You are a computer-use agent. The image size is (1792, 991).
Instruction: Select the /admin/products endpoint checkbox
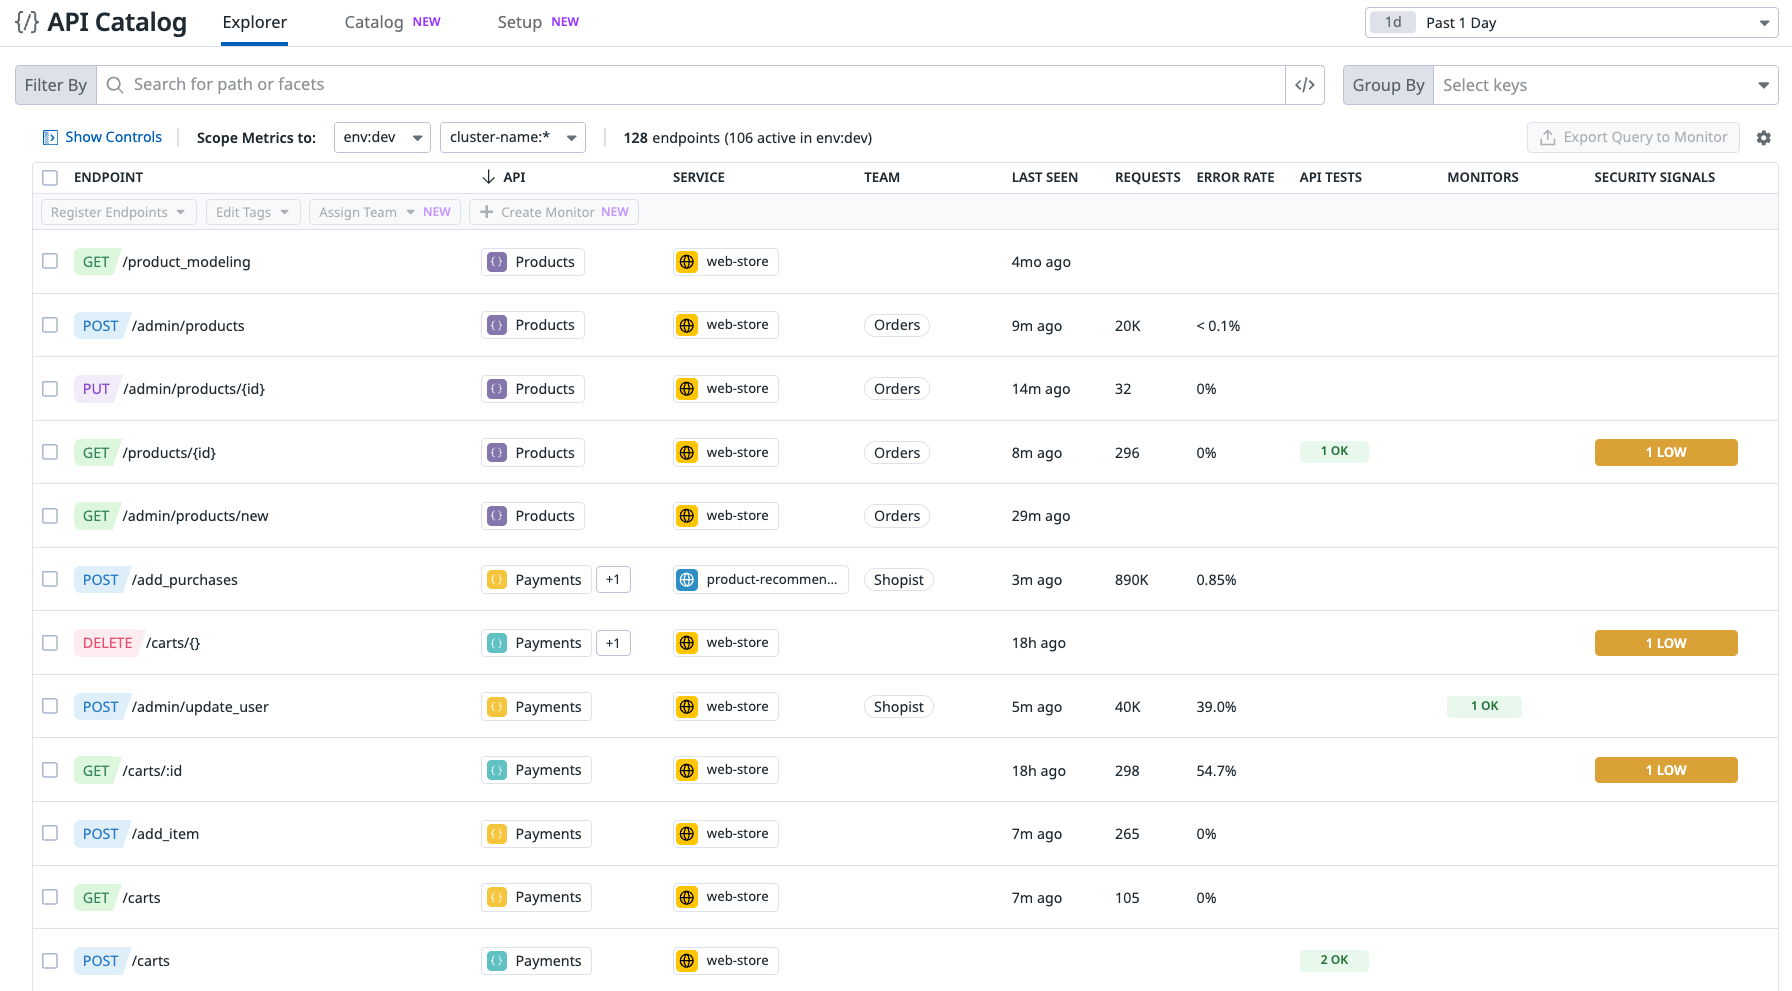[50, 325]
